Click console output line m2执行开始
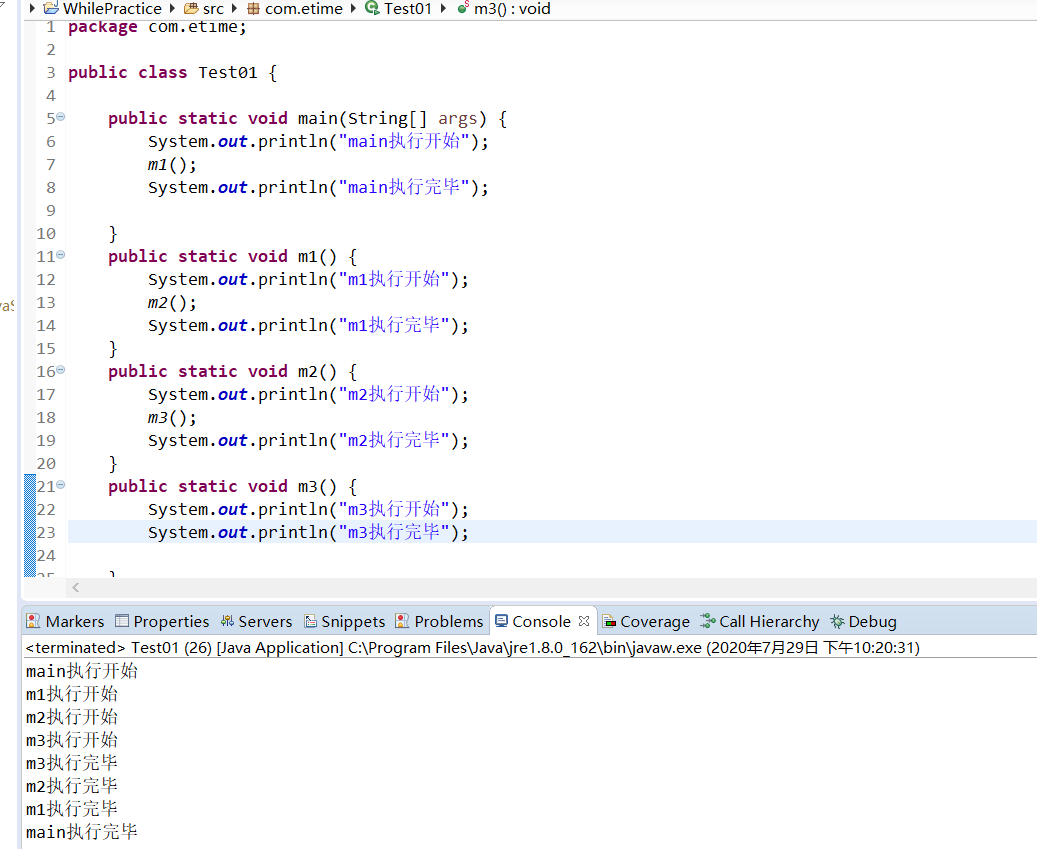The width and height of the screenshot is (1037, 849). pyautogui.click(x=72, y=717)
